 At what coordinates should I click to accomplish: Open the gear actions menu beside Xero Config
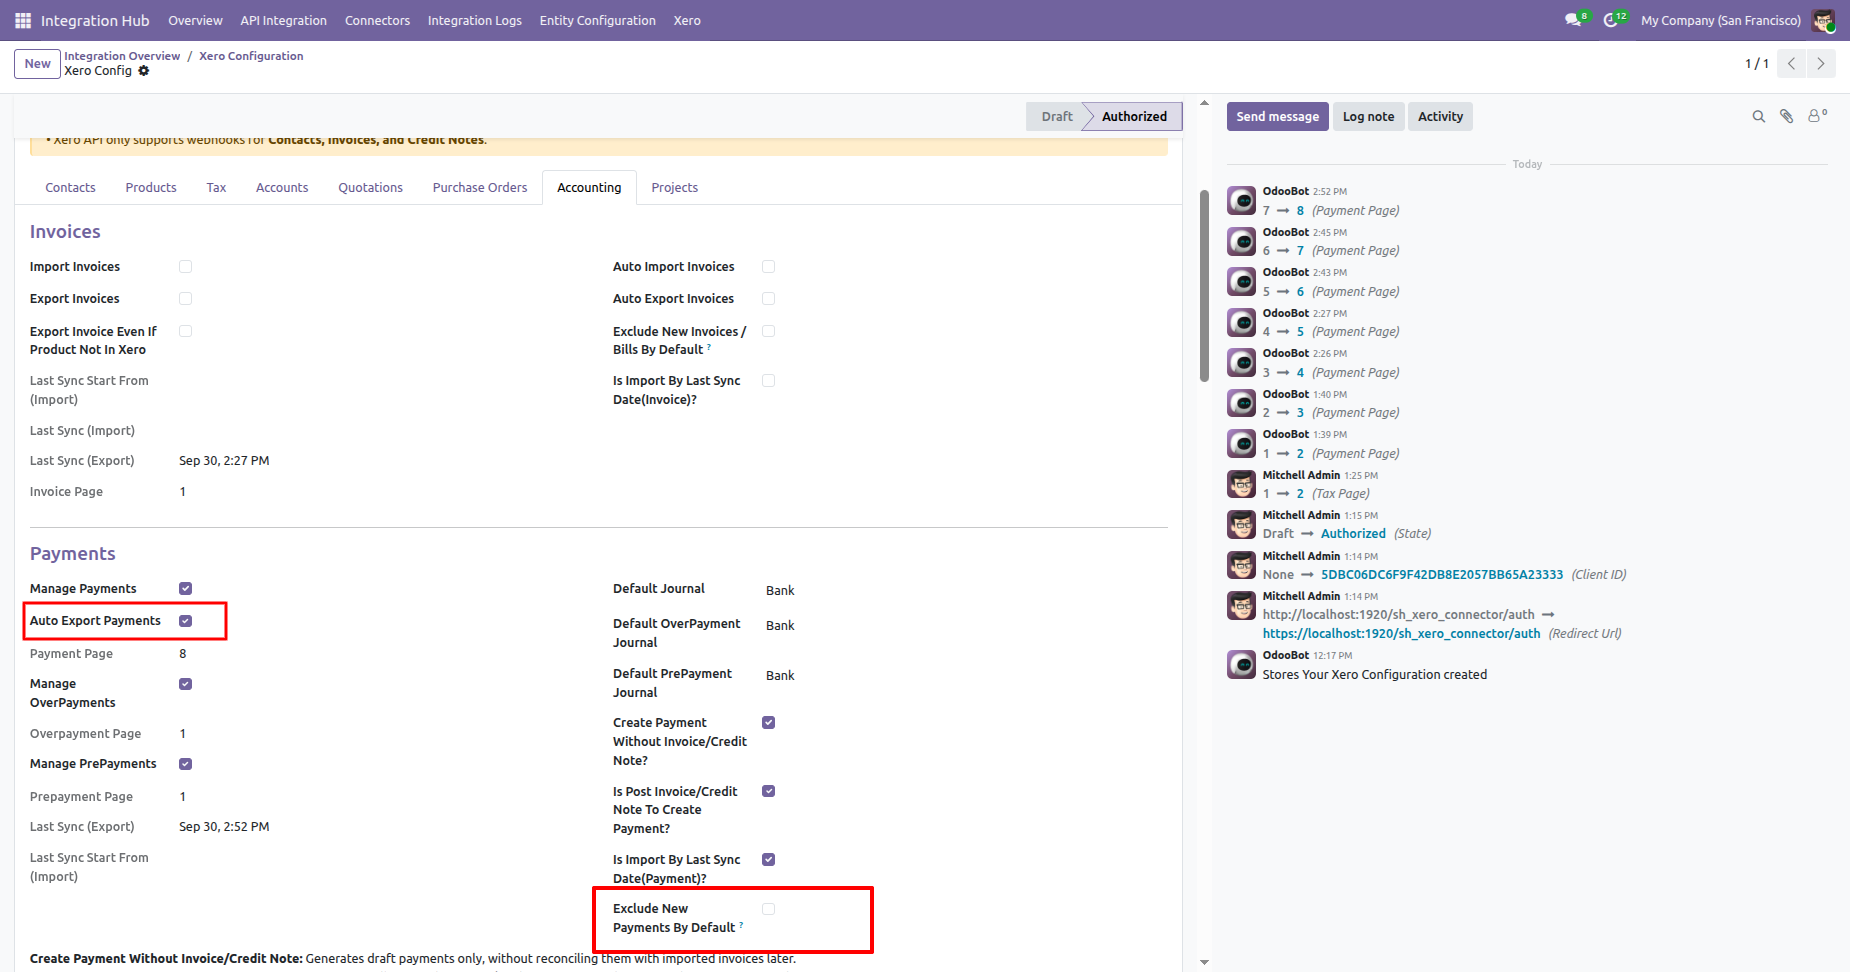click(x=144, y=71)
